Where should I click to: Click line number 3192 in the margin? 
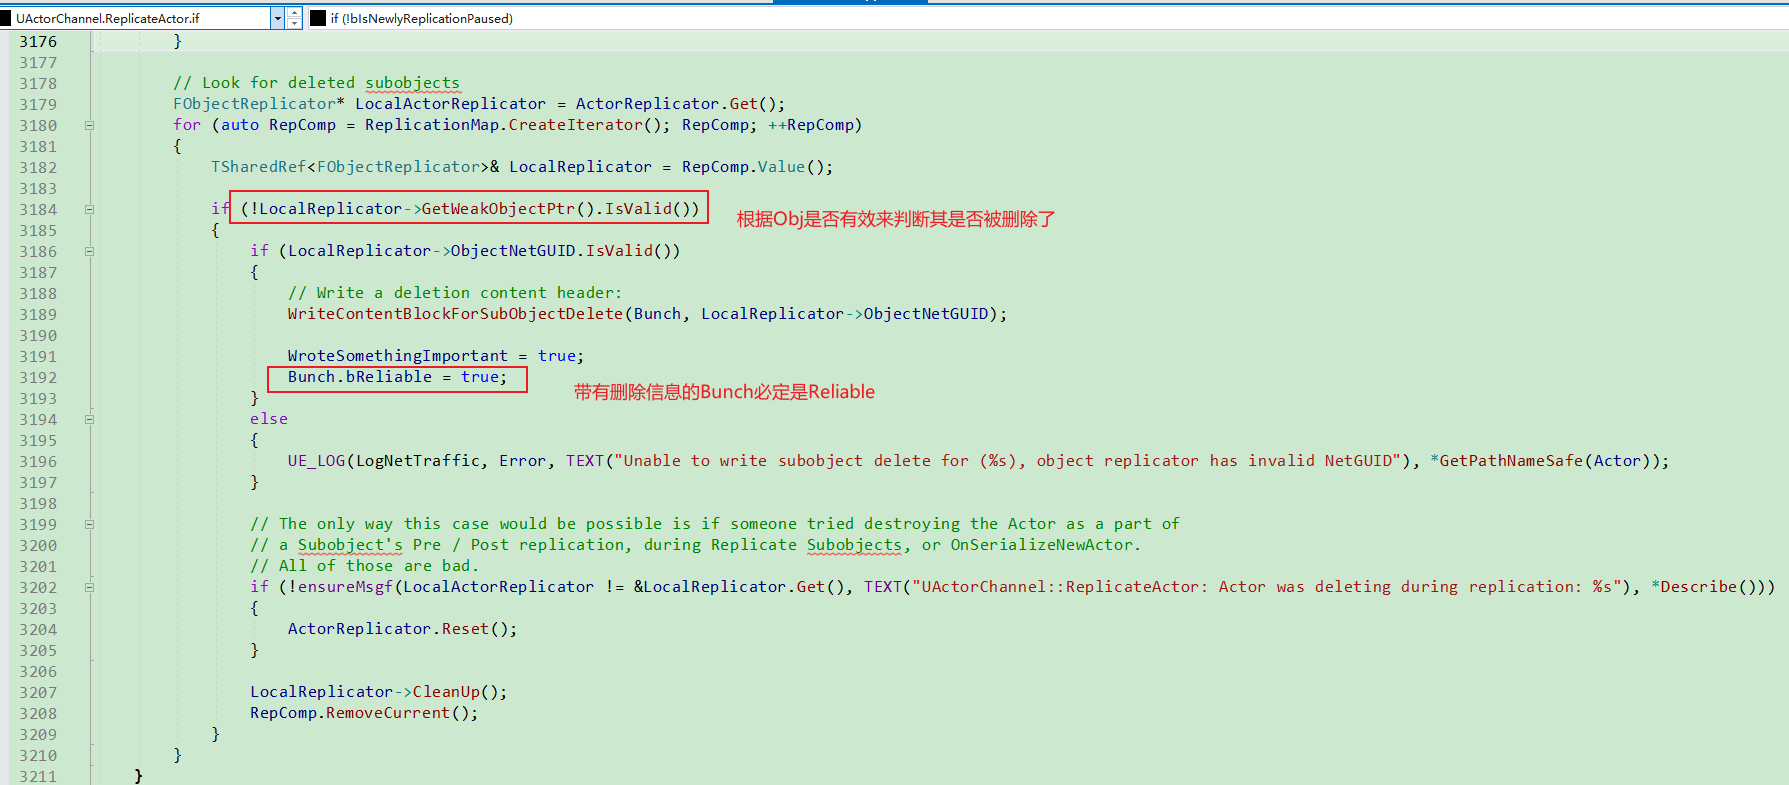click(38, 377)
